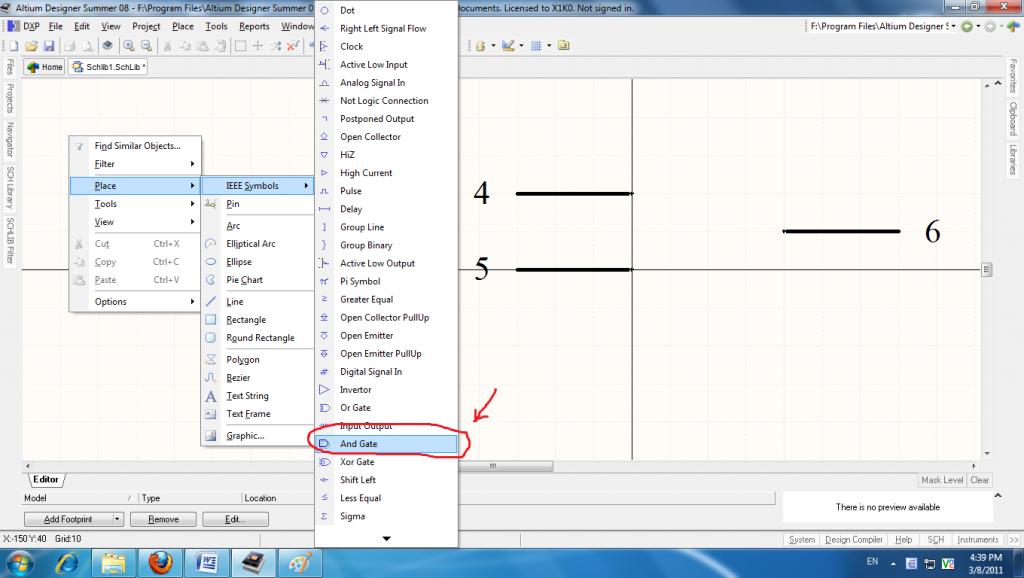Click the Windows Start button
This screenshot has height=578, width=1024.
coord(20,562)
